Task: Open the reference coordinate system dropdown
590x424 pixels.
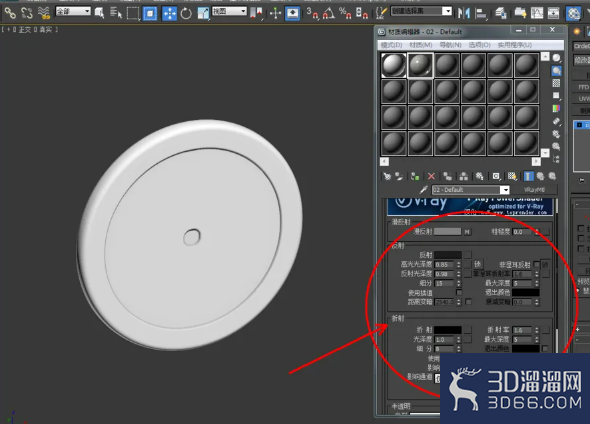Action: [x=229, y=11]
